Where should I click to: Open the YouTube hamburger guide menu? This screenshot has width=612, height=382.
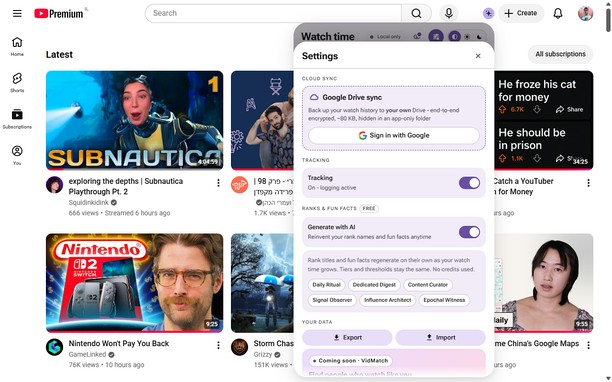click(17, 14)
